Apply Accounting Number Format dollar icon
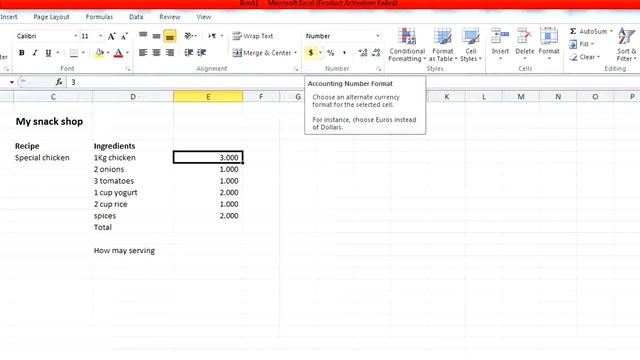Screen dimensions: 640x360 point(311,53)
